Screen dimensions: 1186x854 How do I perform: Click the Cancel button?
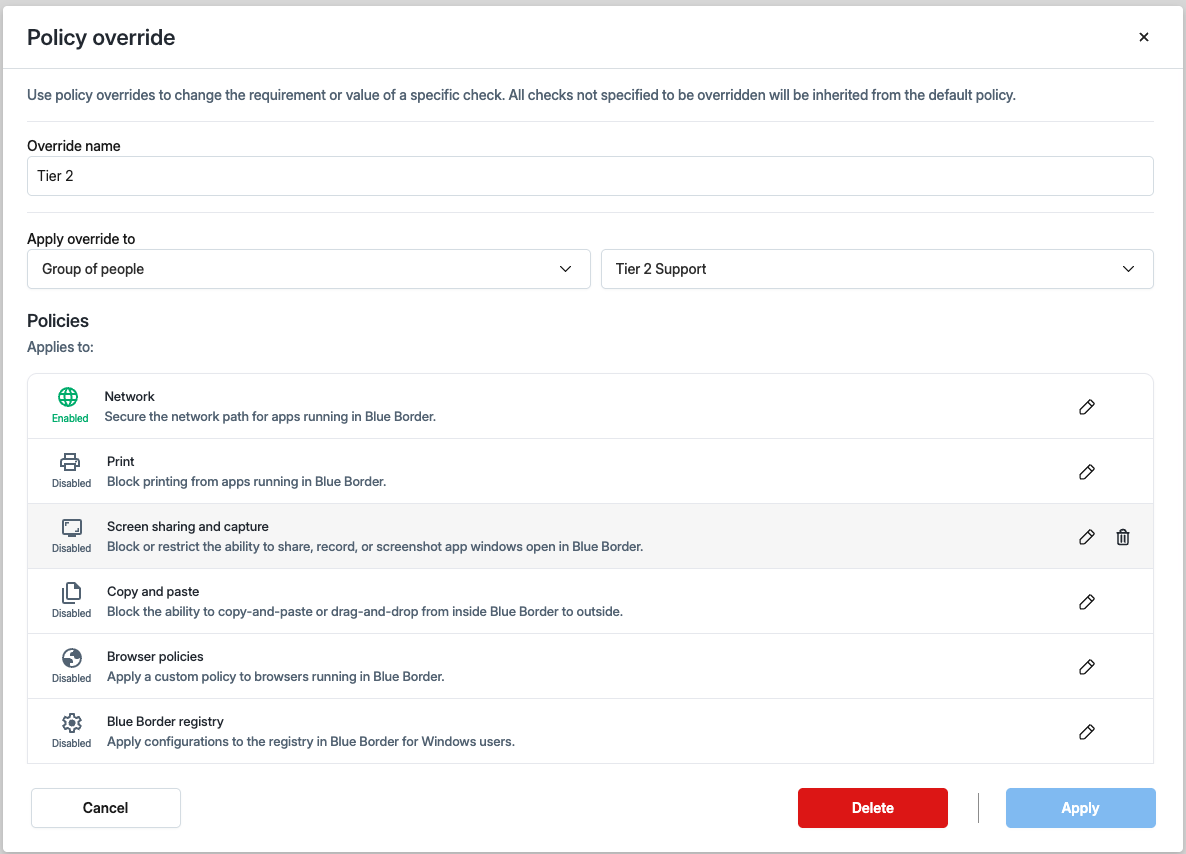[x=106, y=808]
